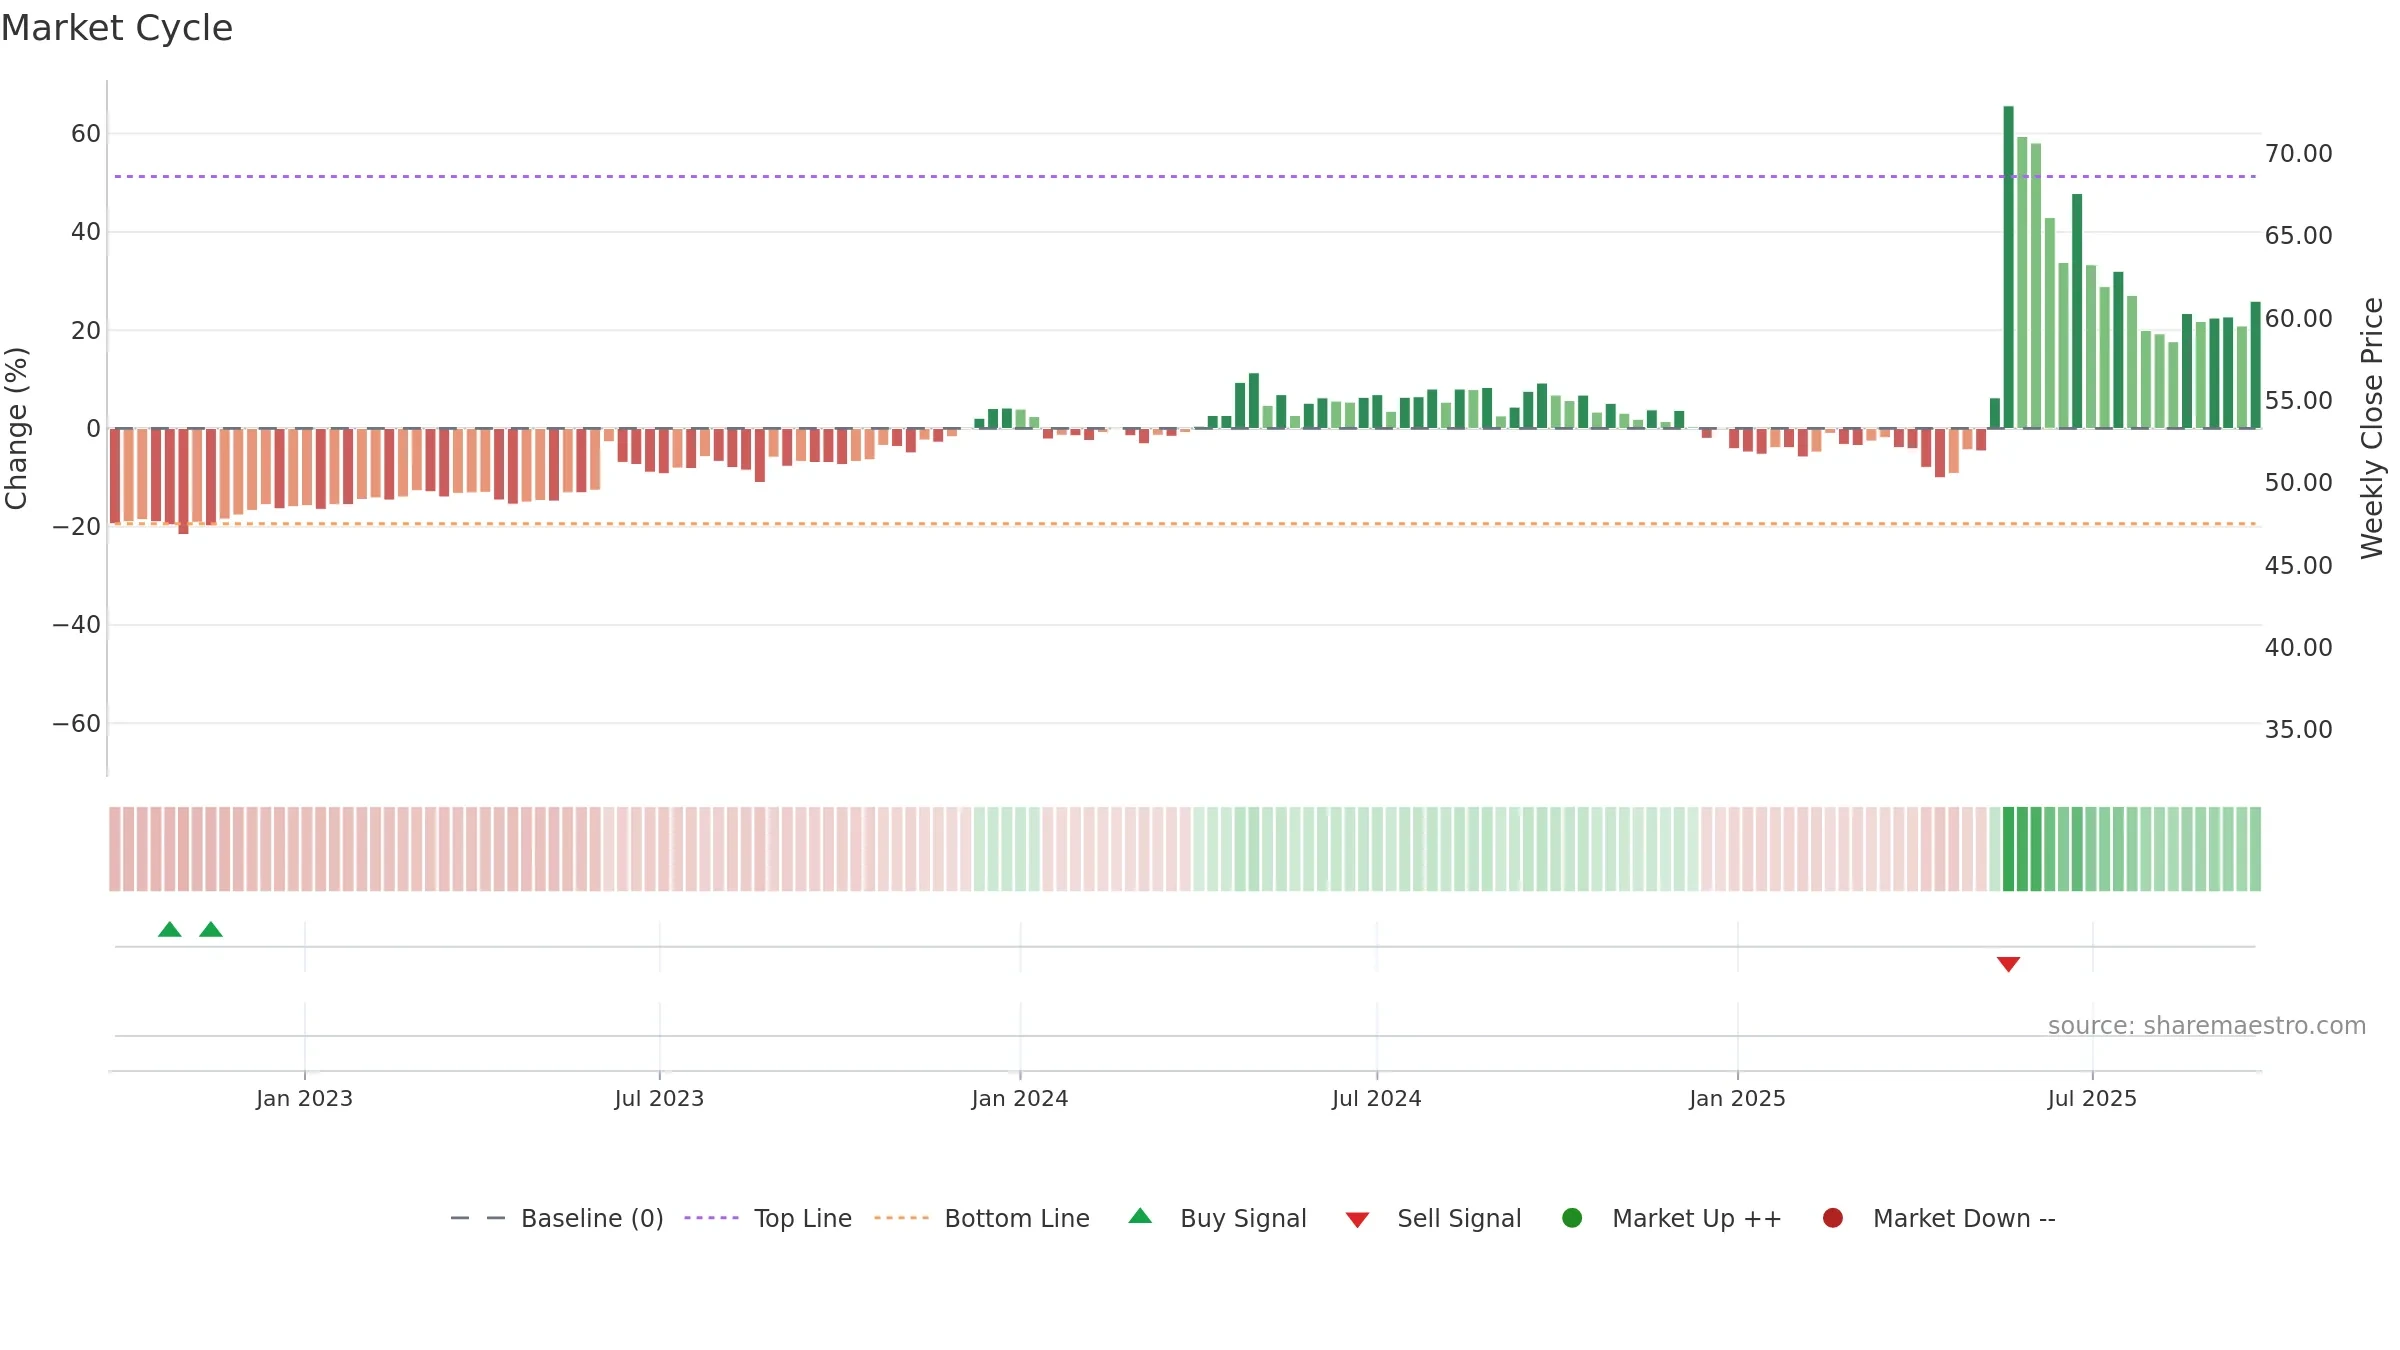Click the Jul 2023 axis label
This screenshot has height=1350, width=2400.
tap(659, 1099)
